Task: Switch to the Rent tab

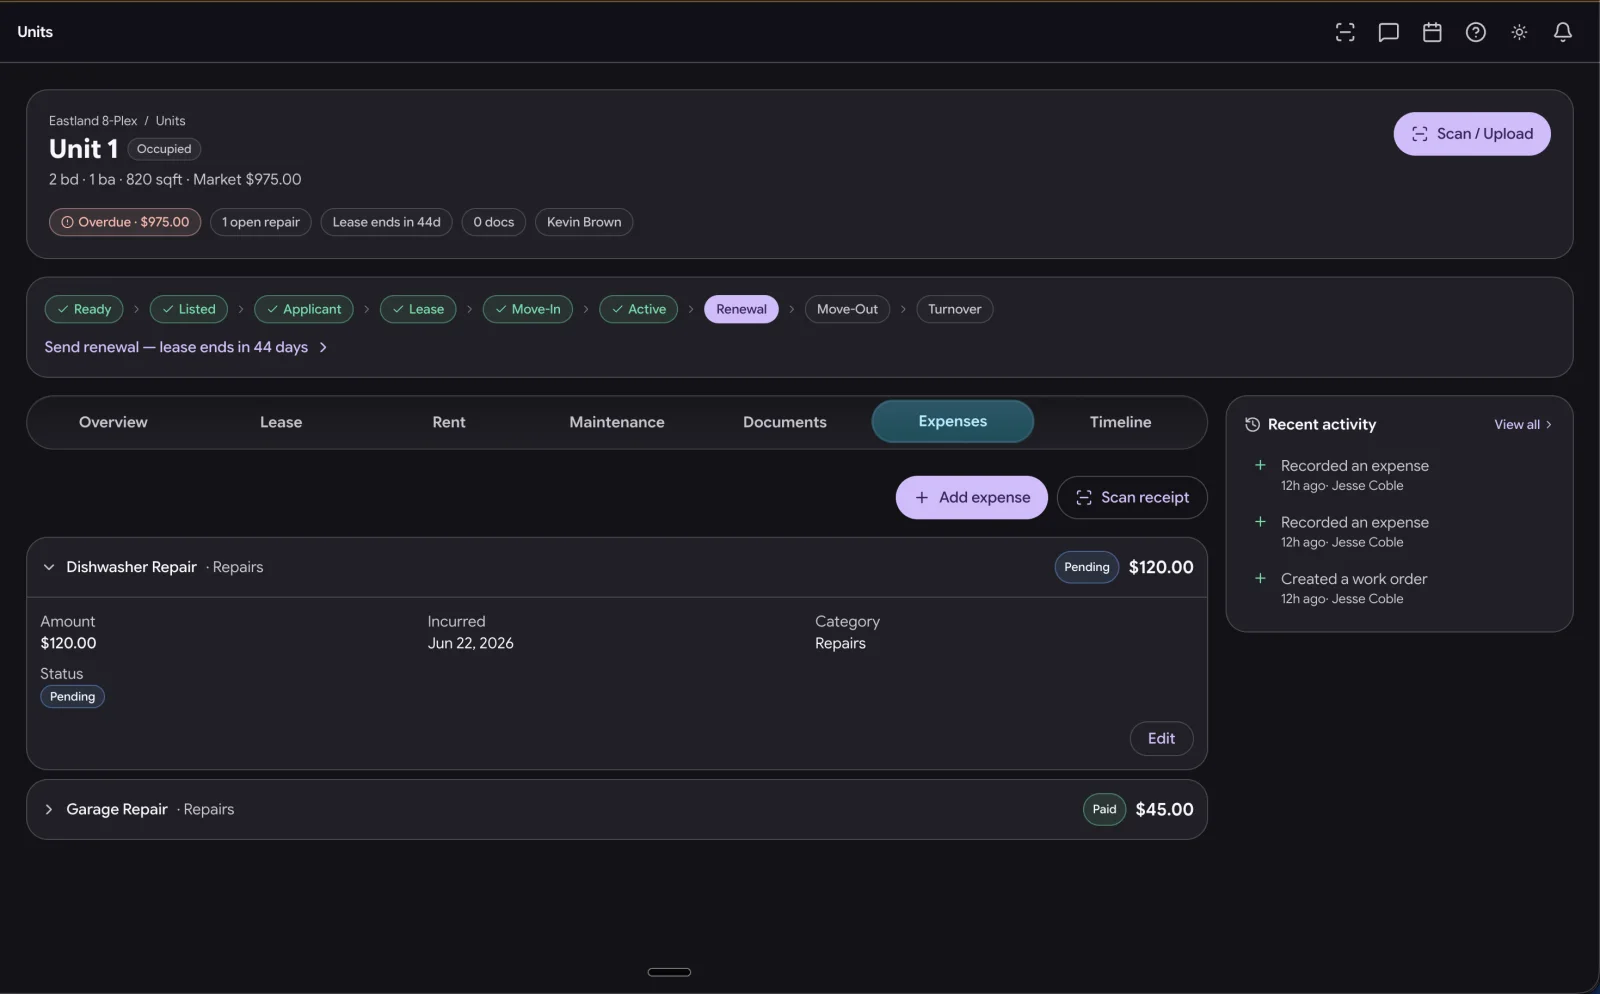Action: [449, 422]
